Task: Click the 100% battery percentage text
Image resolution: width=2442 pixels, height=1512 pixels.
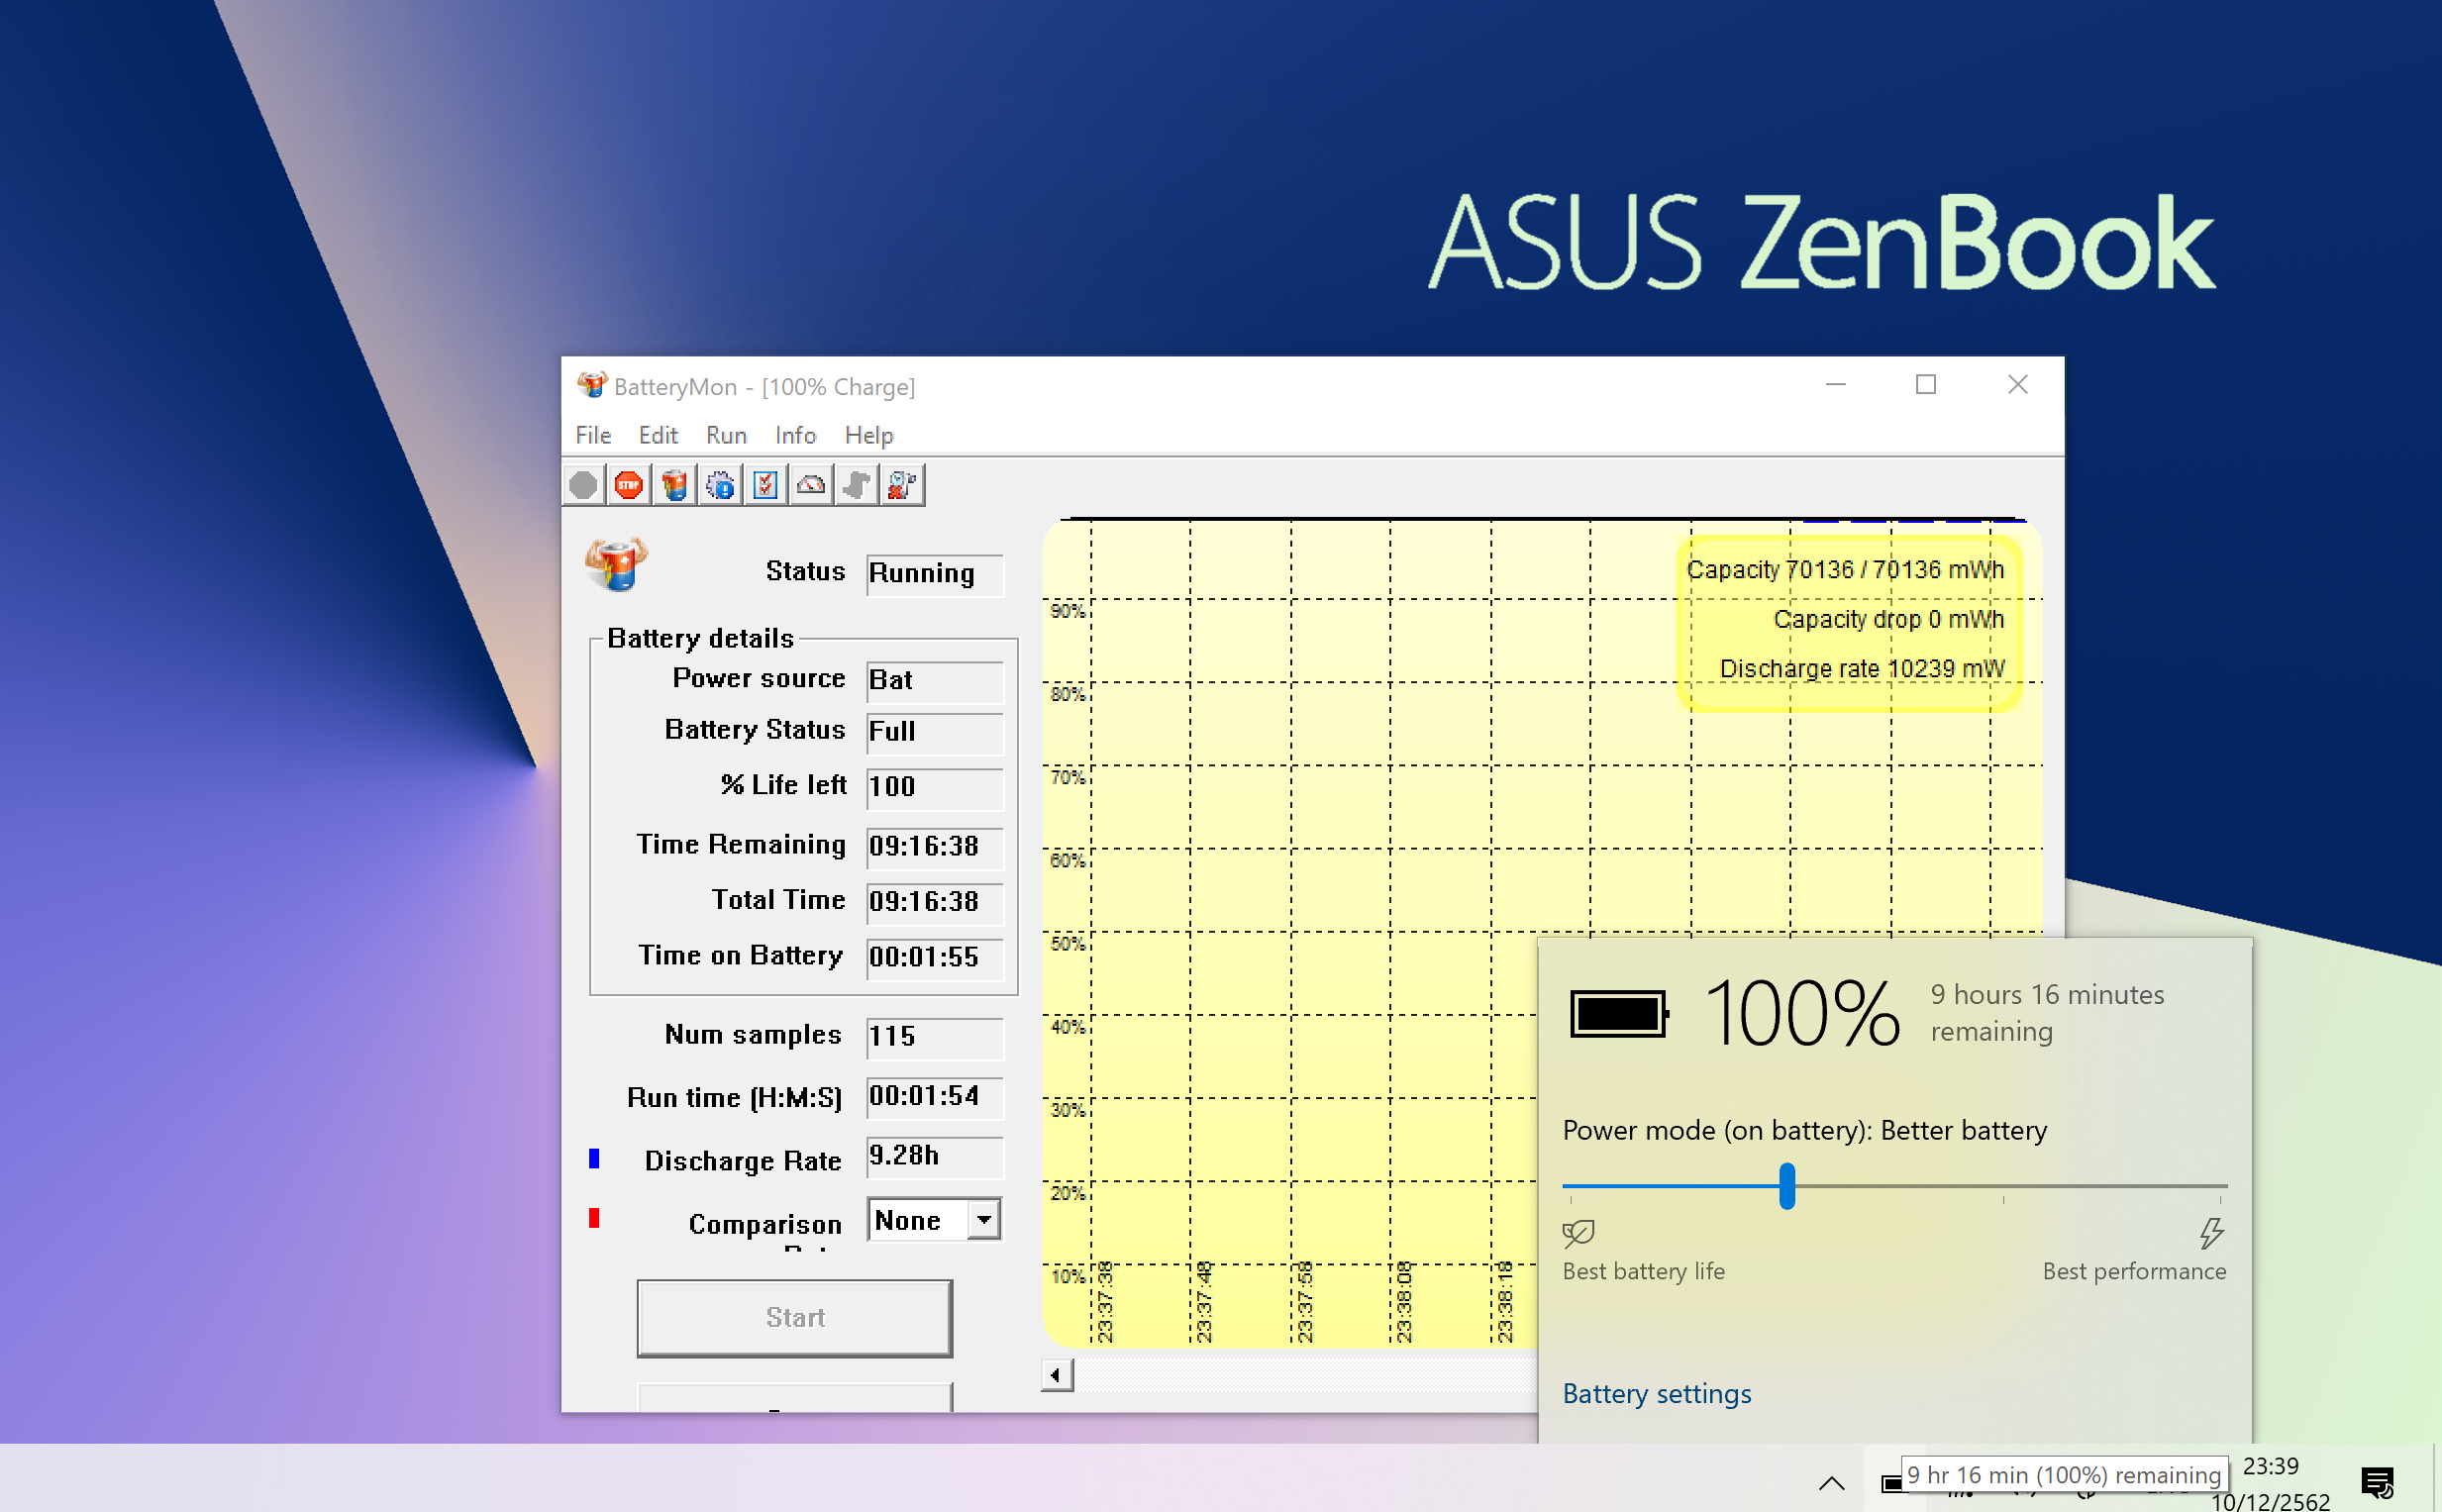Action: (1801, 1014)
